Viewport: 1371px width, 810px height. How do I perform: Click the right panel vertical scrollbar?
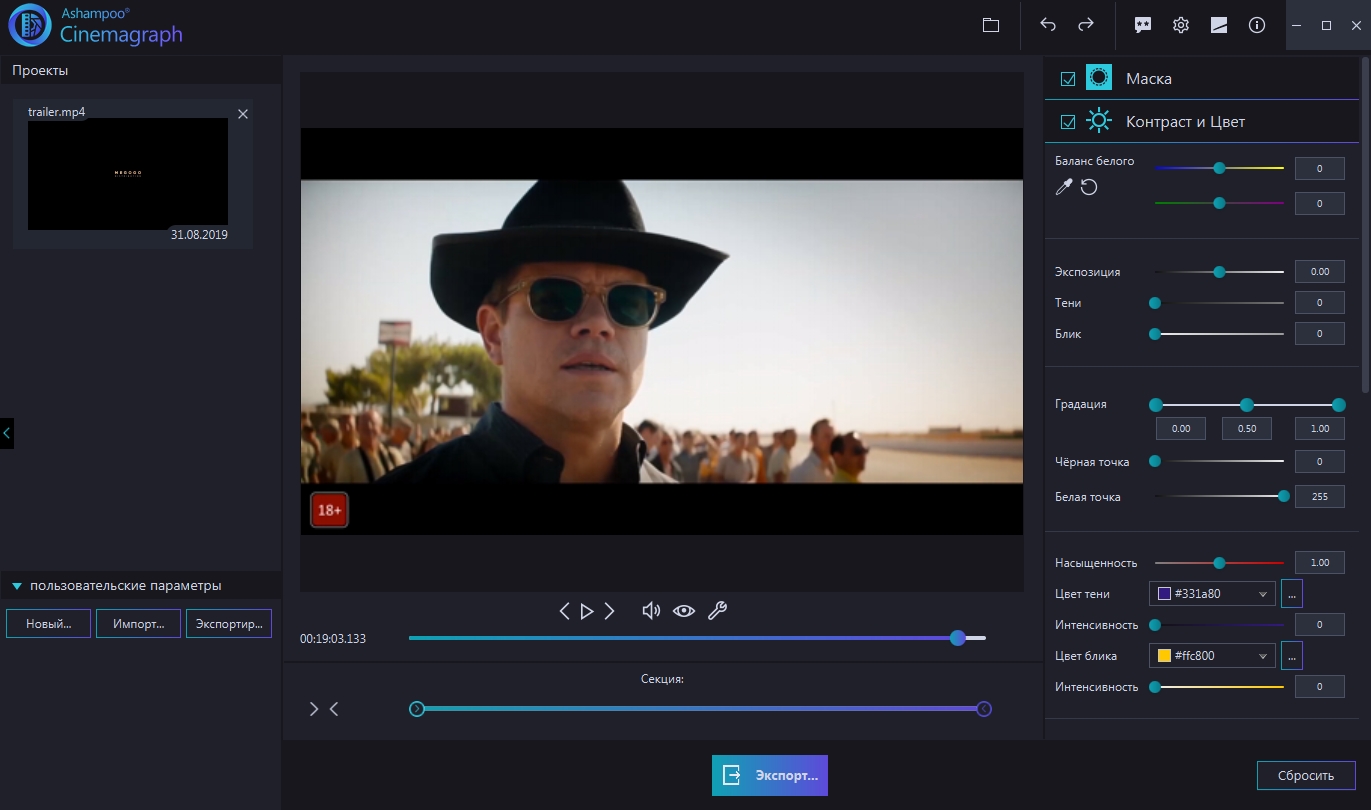pos(1367,225)
